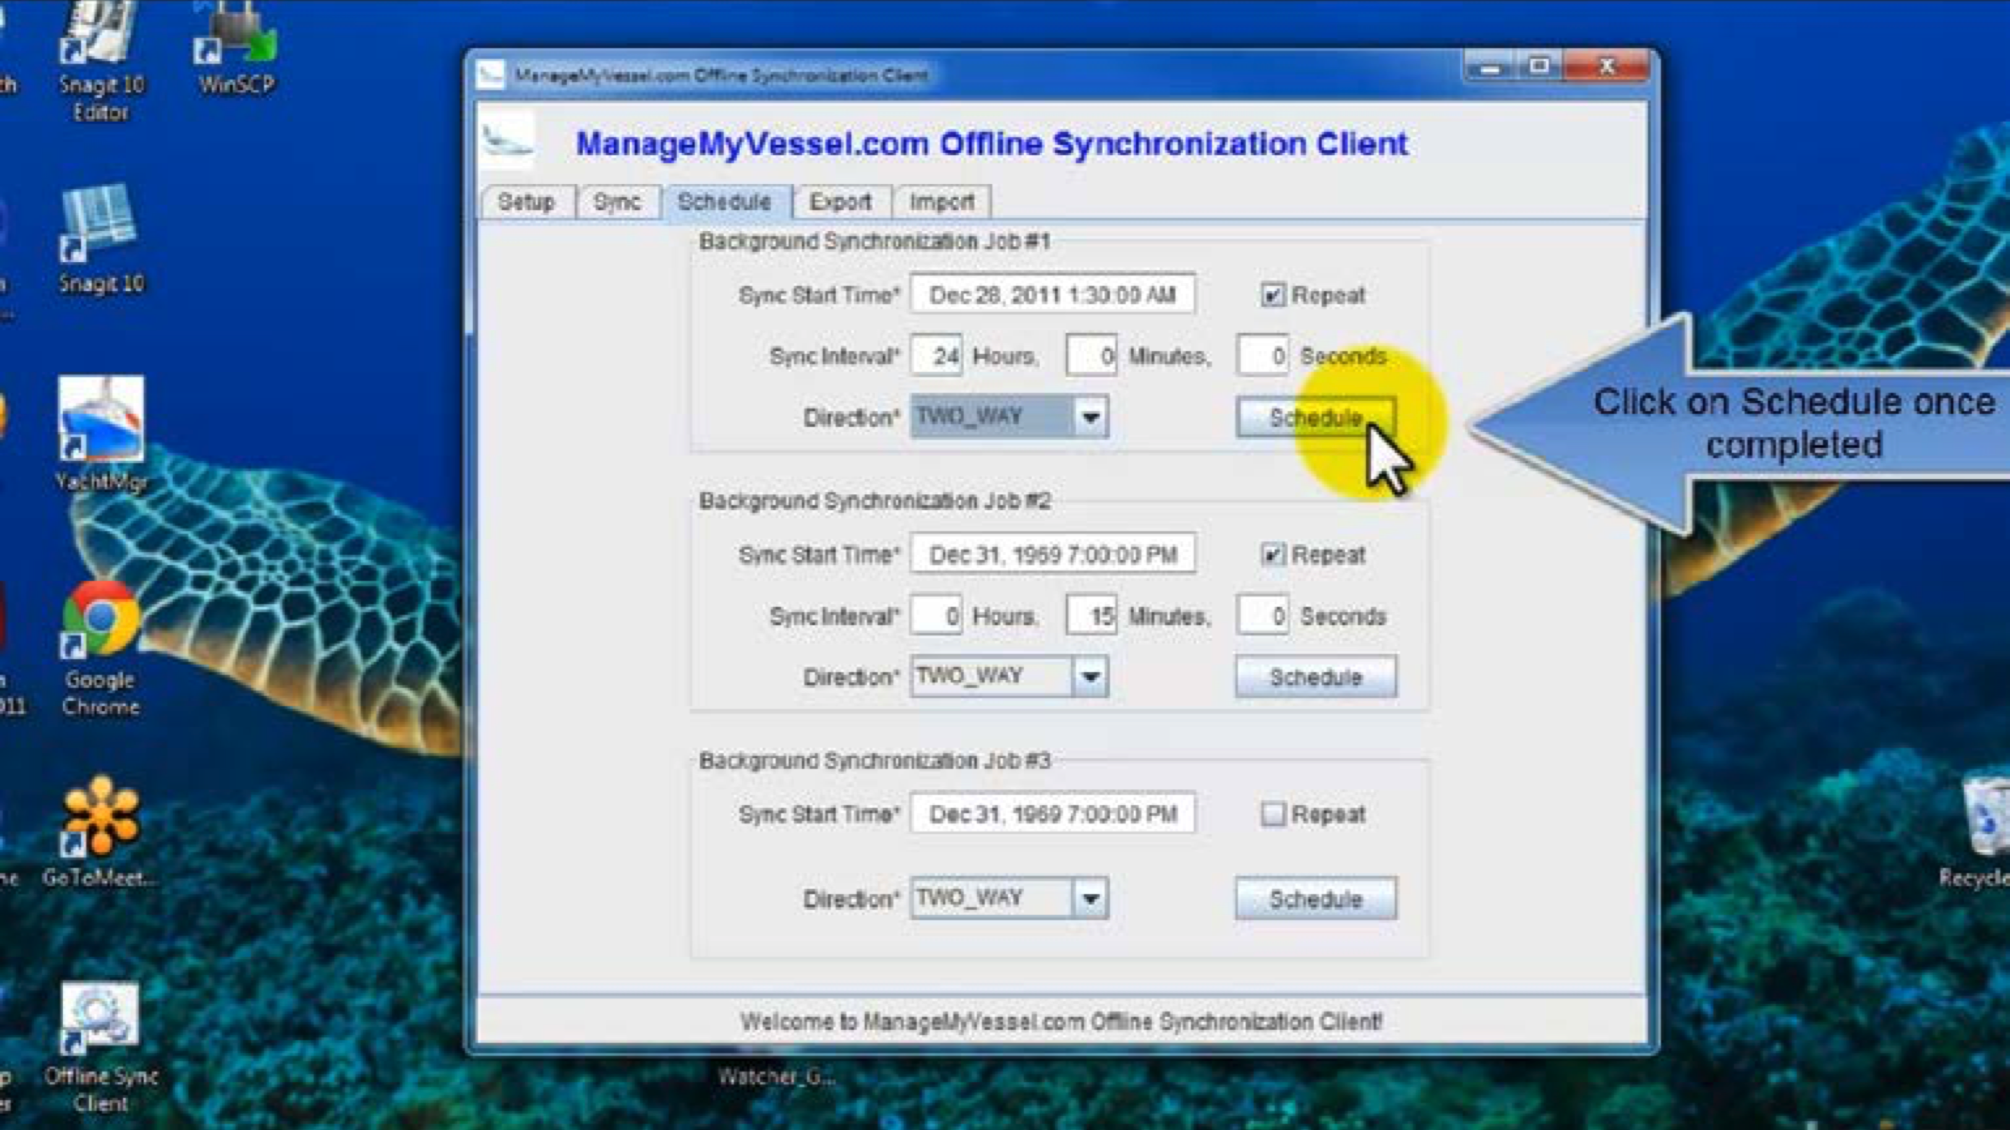Click the Job #2 Sync Start Time field
2010x1130 pixels.
pos(1052,554)
